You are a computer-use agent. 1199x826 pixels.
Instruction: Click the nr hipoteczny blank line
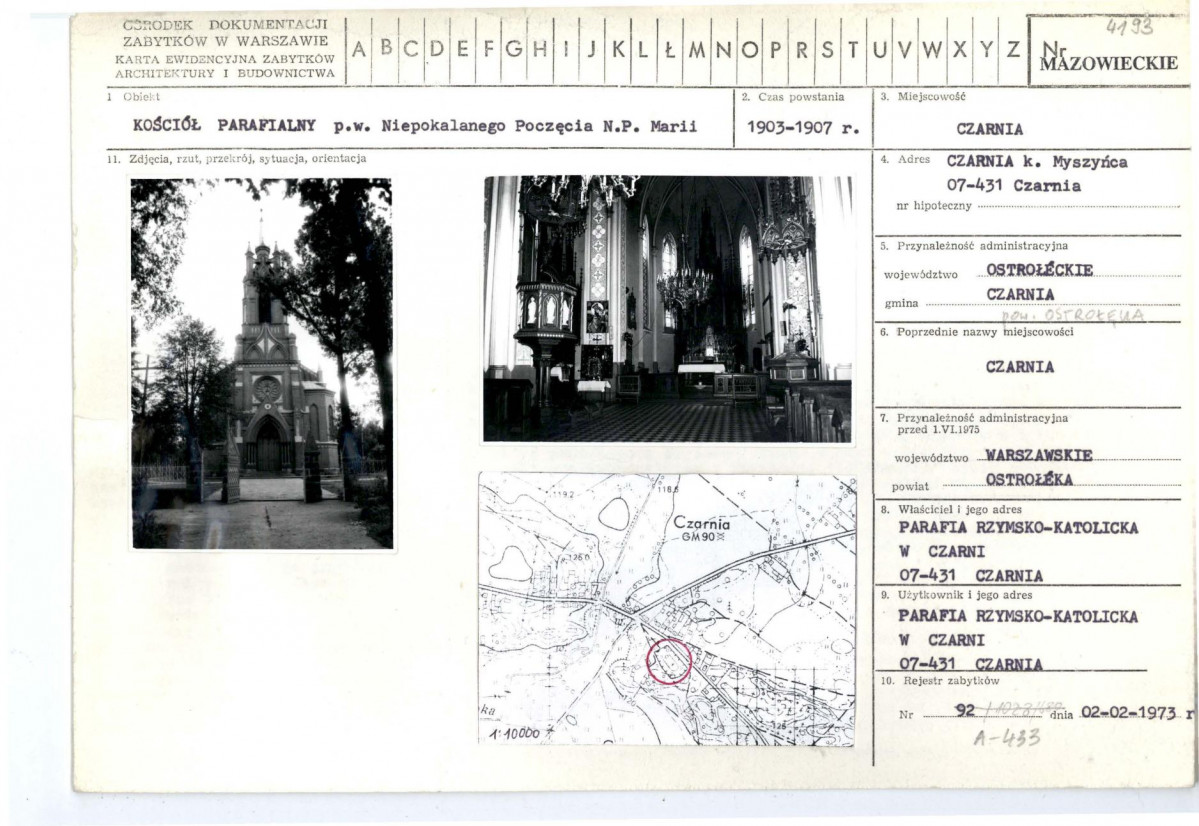[x=1079, y=206]
